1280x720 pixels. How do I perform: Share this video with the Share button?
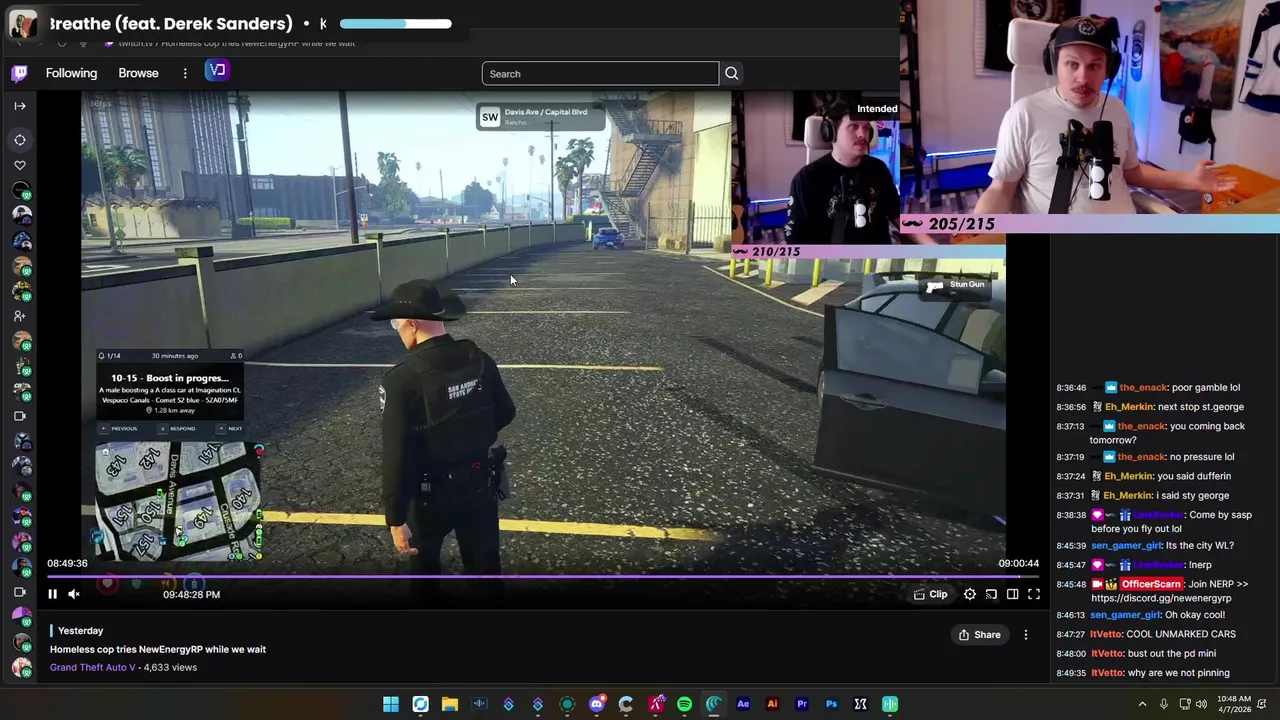point(979,635)
